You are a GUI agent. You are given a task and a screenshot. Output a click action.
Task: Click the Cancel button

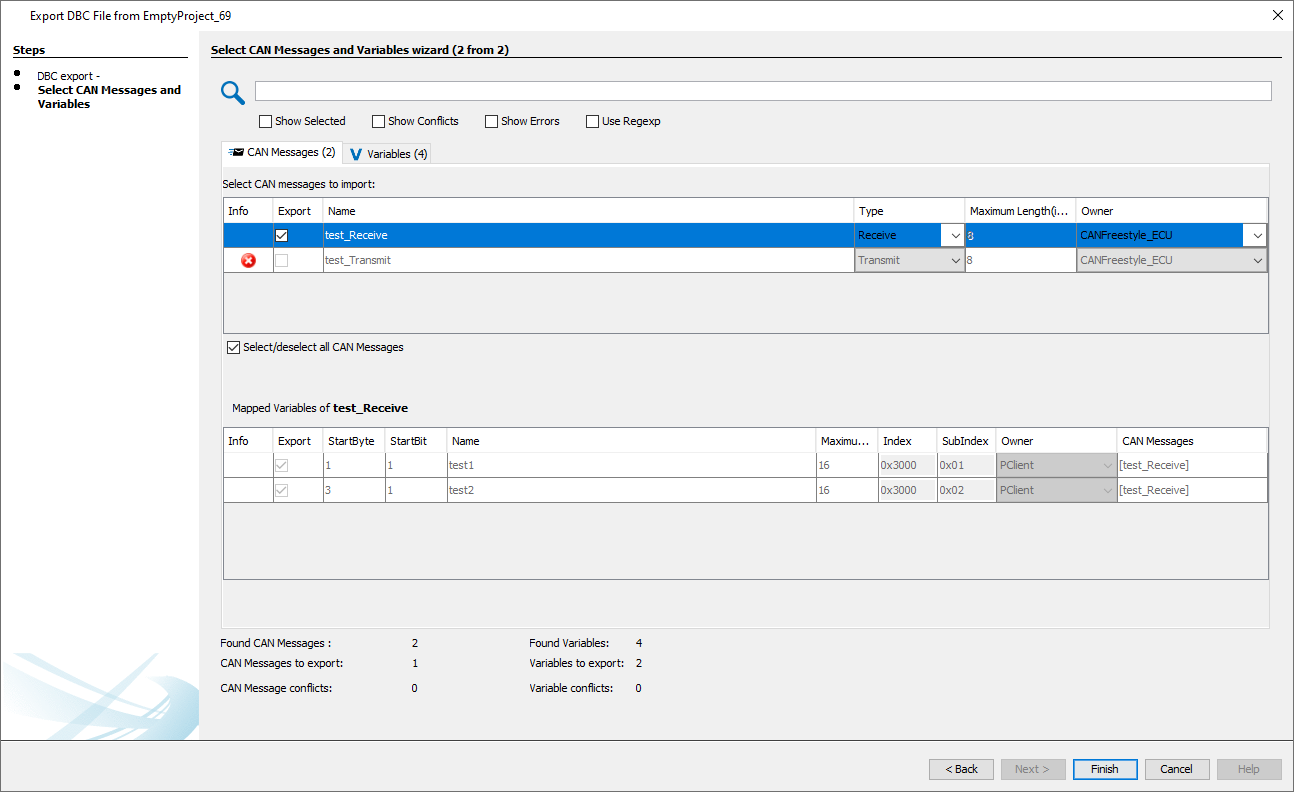pyautogui.click(x=1177, y=769)
